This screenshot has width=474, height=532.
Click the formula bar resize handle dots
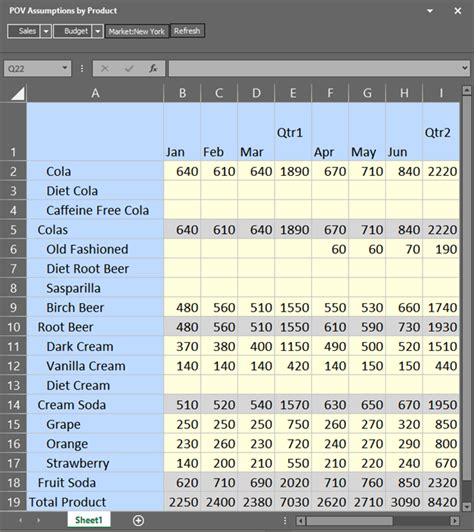(x=82, y=69)
